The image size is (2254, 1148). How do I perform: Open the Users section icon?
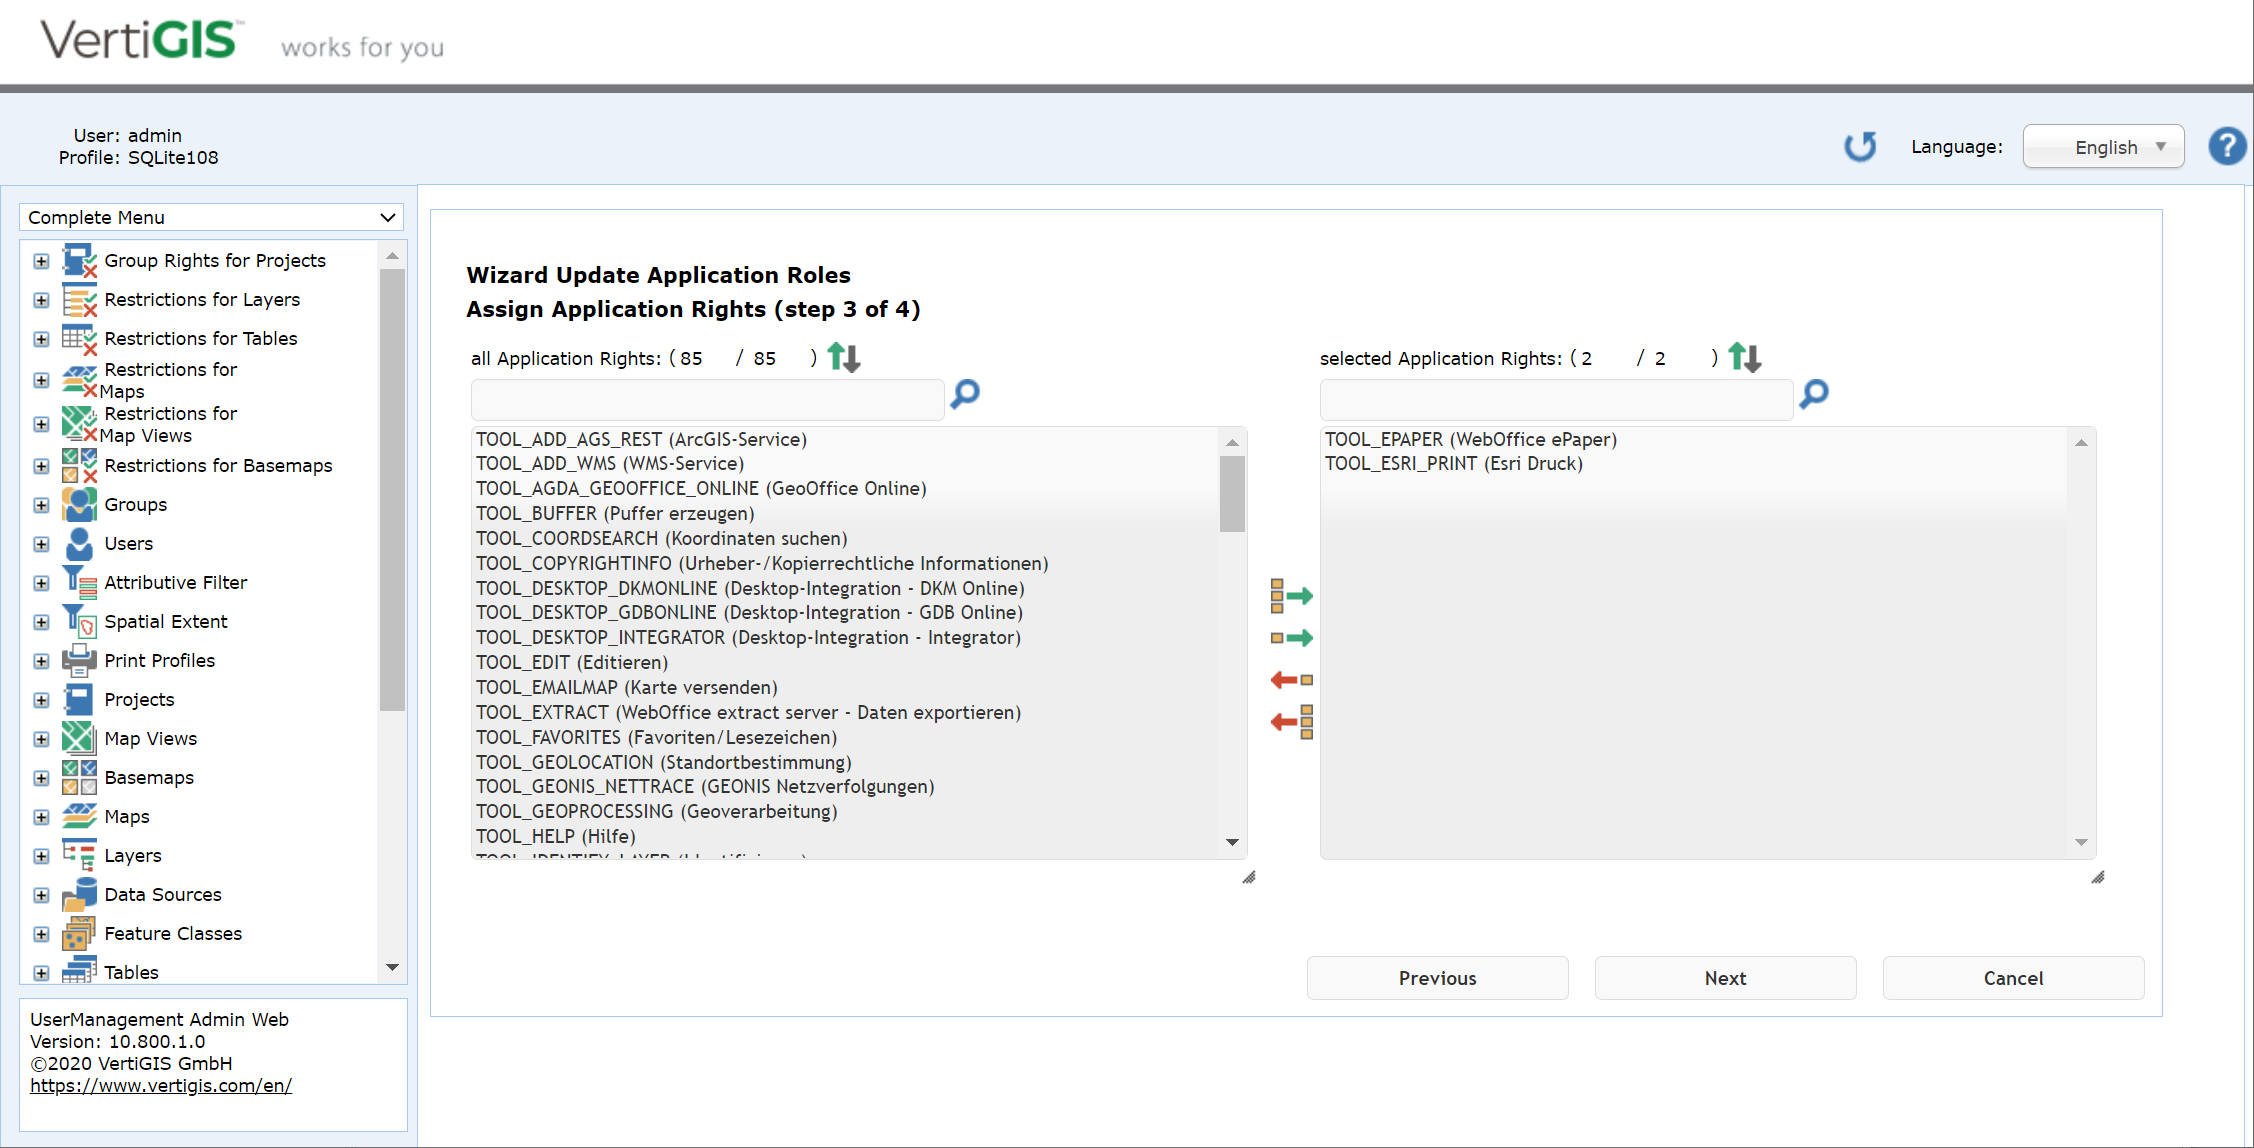(x=78, y=543)
